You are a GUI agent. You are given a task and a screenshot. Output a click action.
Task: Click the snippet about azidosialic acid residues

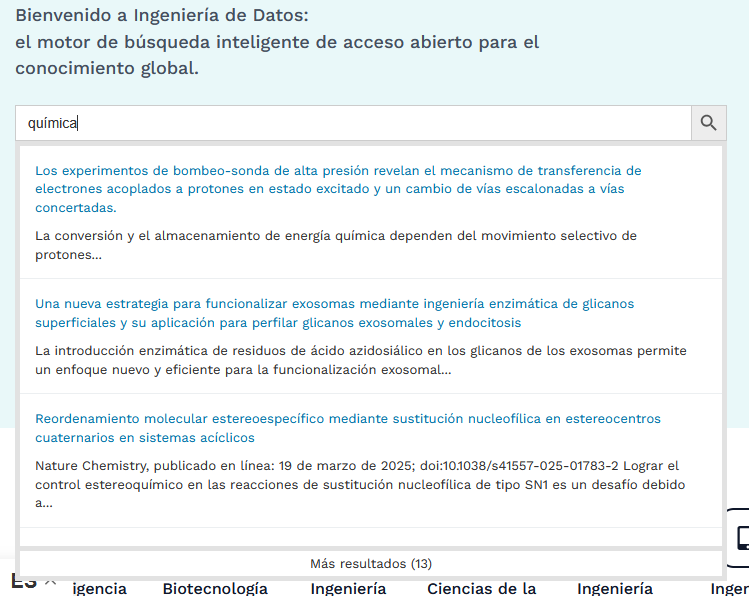pos(360,360)
